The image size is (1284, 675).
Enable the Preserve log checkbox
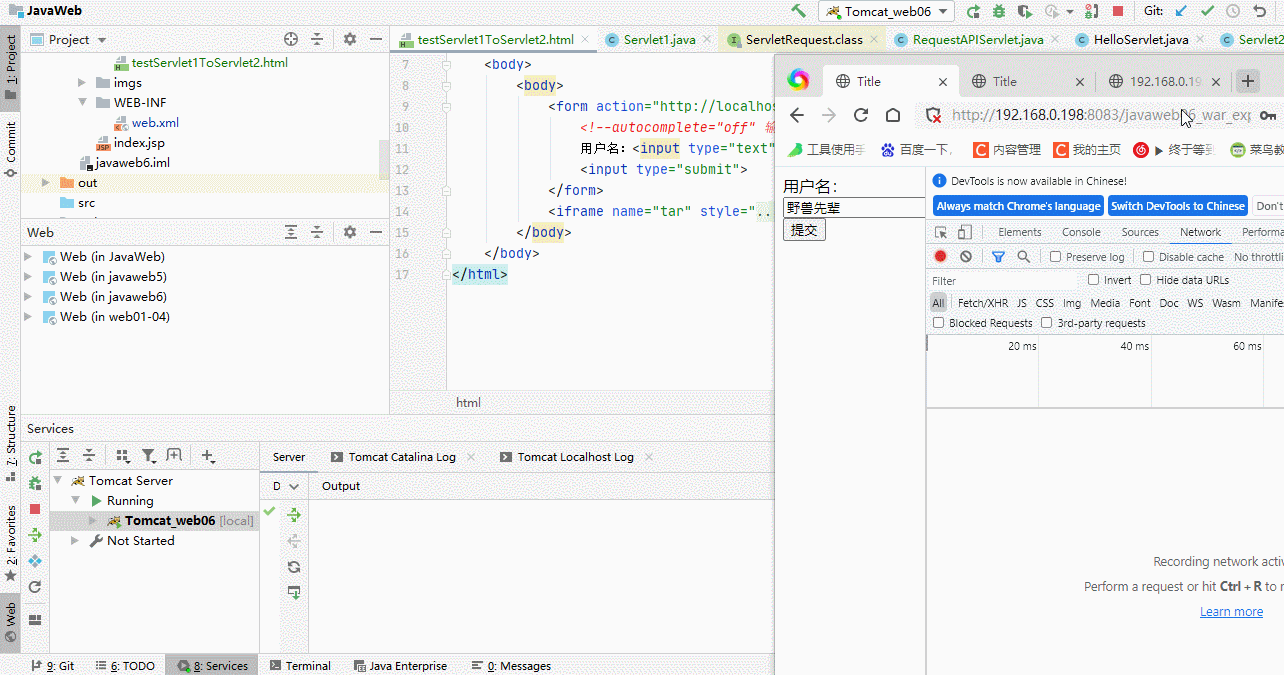(x=1055, y=257)
